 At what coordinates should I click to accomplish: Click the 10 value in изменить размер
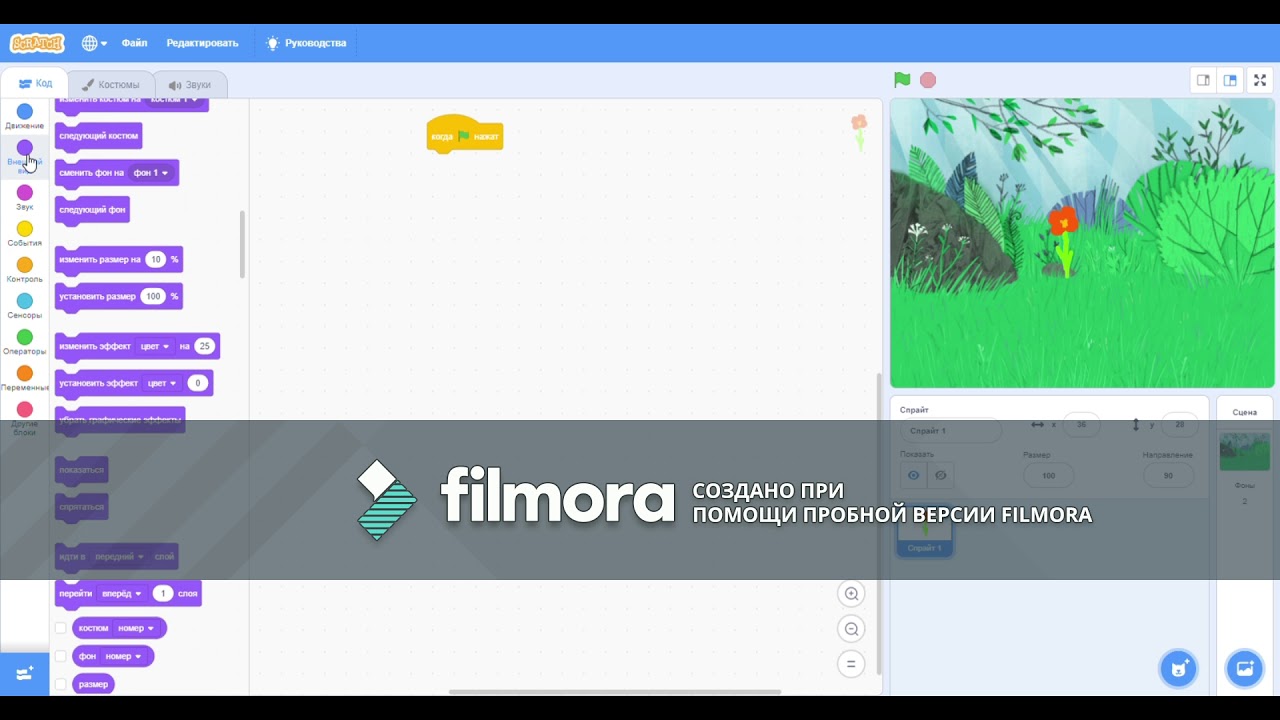(x=155, y=260)
